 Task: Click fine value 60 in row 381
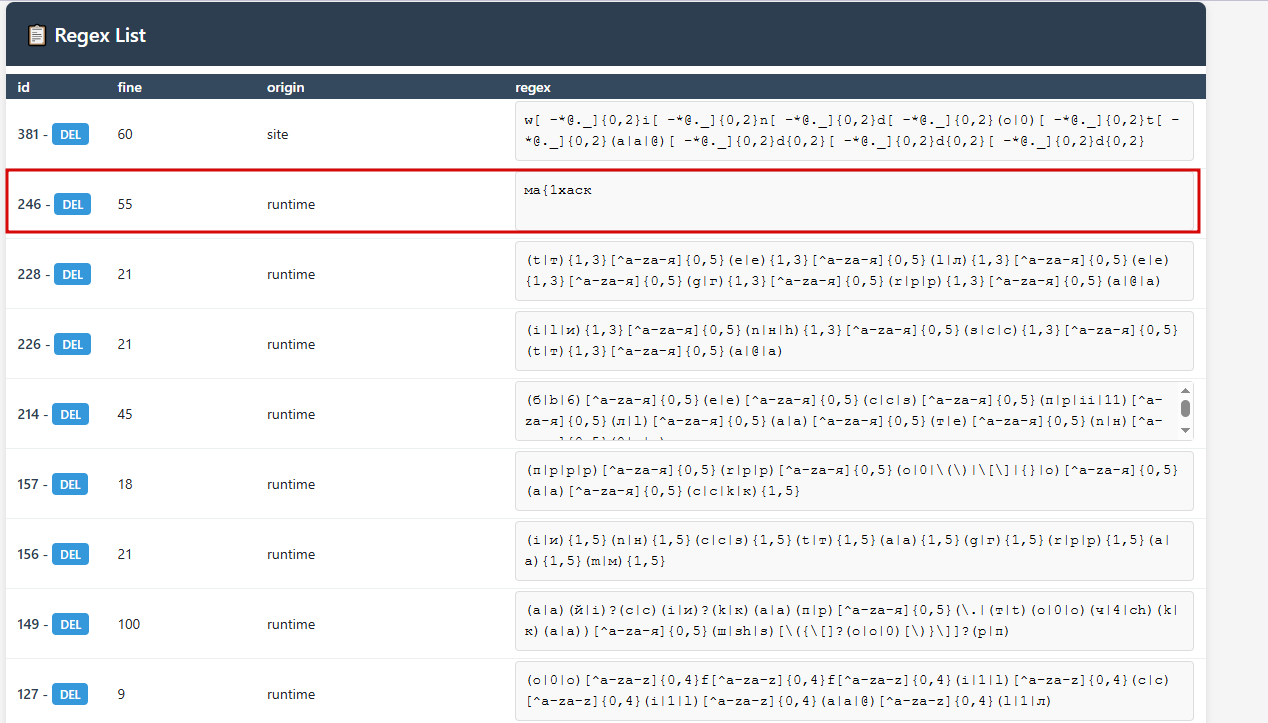(125, 134)
